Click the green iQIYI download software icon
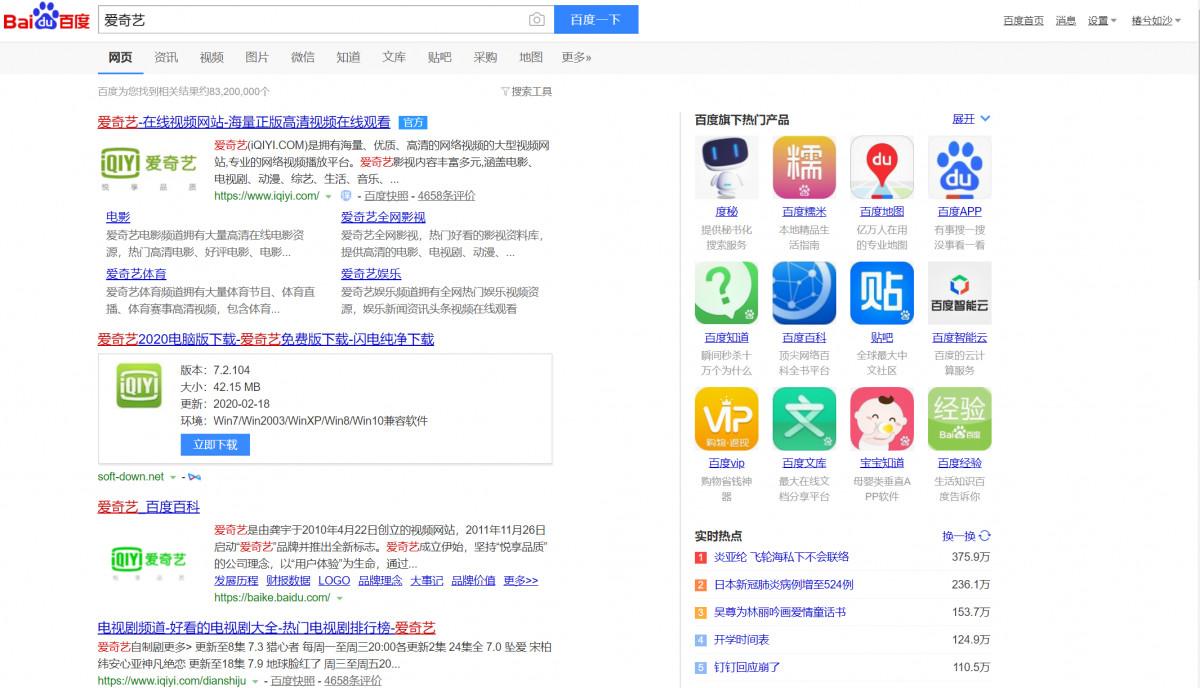Image resolution: width=1200 pixels, height=688 pixels. coord(138,386)
